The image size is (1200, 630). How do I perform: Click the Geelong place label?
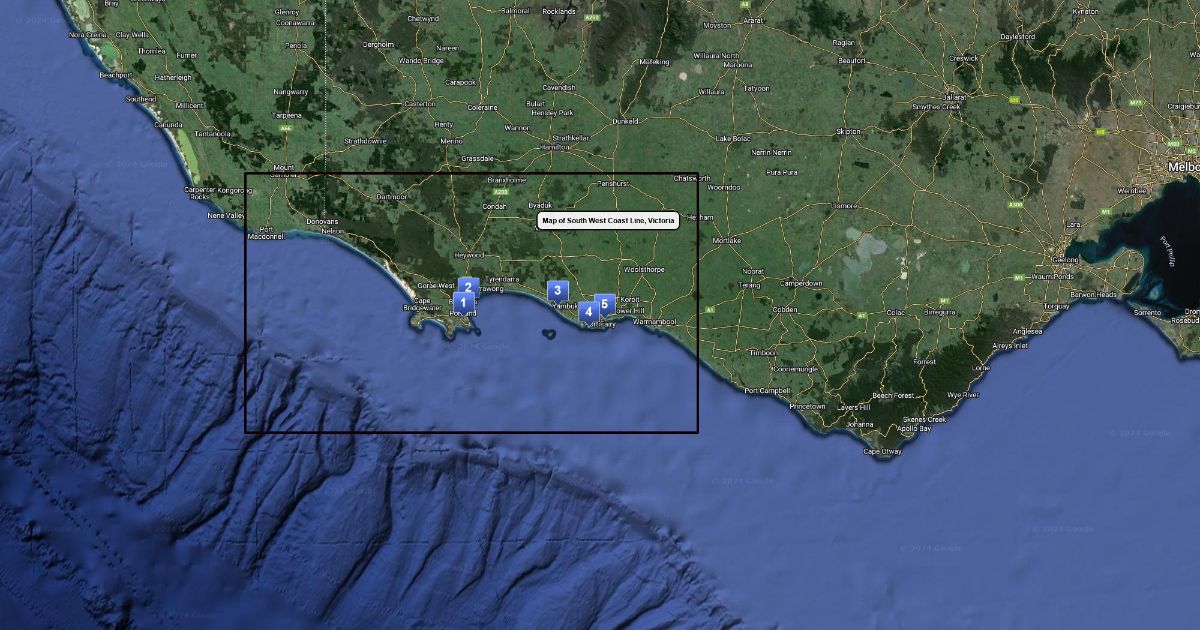pyautogui.click(x=1063, y=258)
